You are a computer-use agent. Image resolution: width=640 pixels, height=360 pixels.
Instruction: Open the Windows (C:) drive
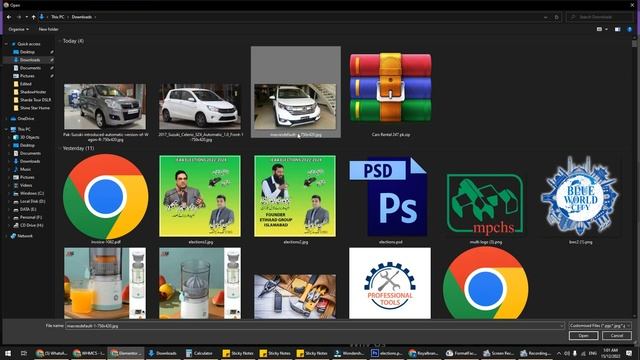[x=31, y=193]
